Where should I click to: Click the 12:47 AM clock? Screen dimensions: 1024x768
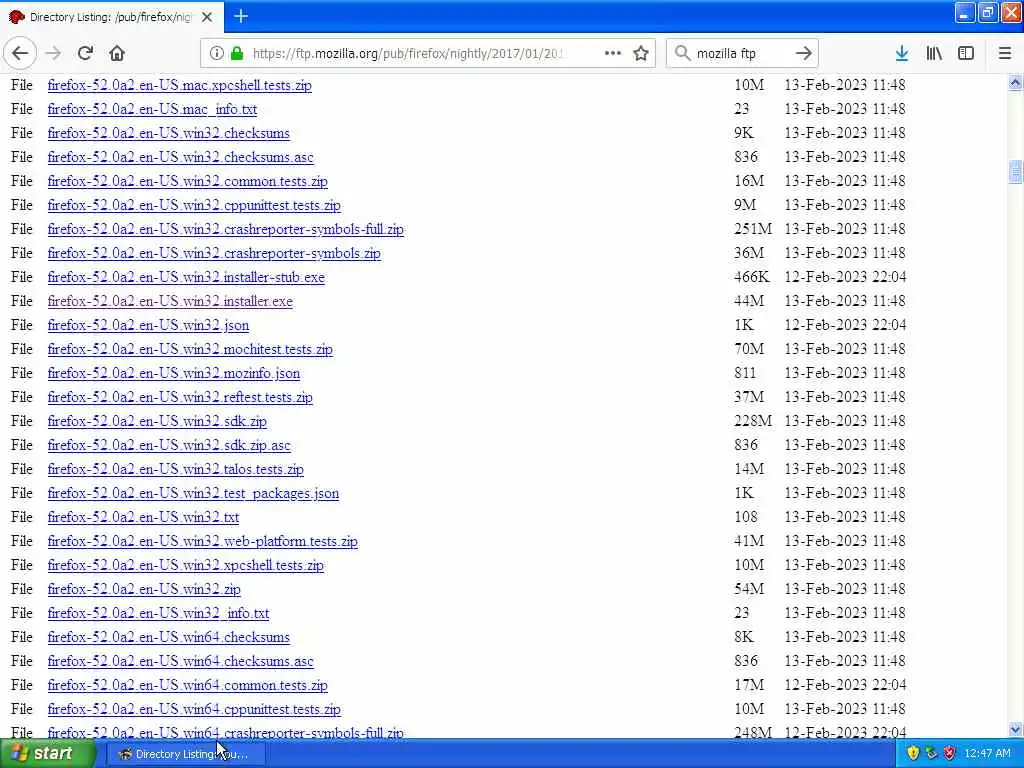(x=987, y=754)
